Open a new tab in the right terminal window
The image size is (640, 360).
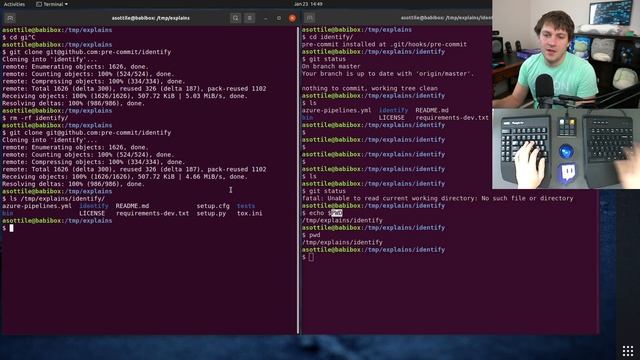[x=309, y=18]
